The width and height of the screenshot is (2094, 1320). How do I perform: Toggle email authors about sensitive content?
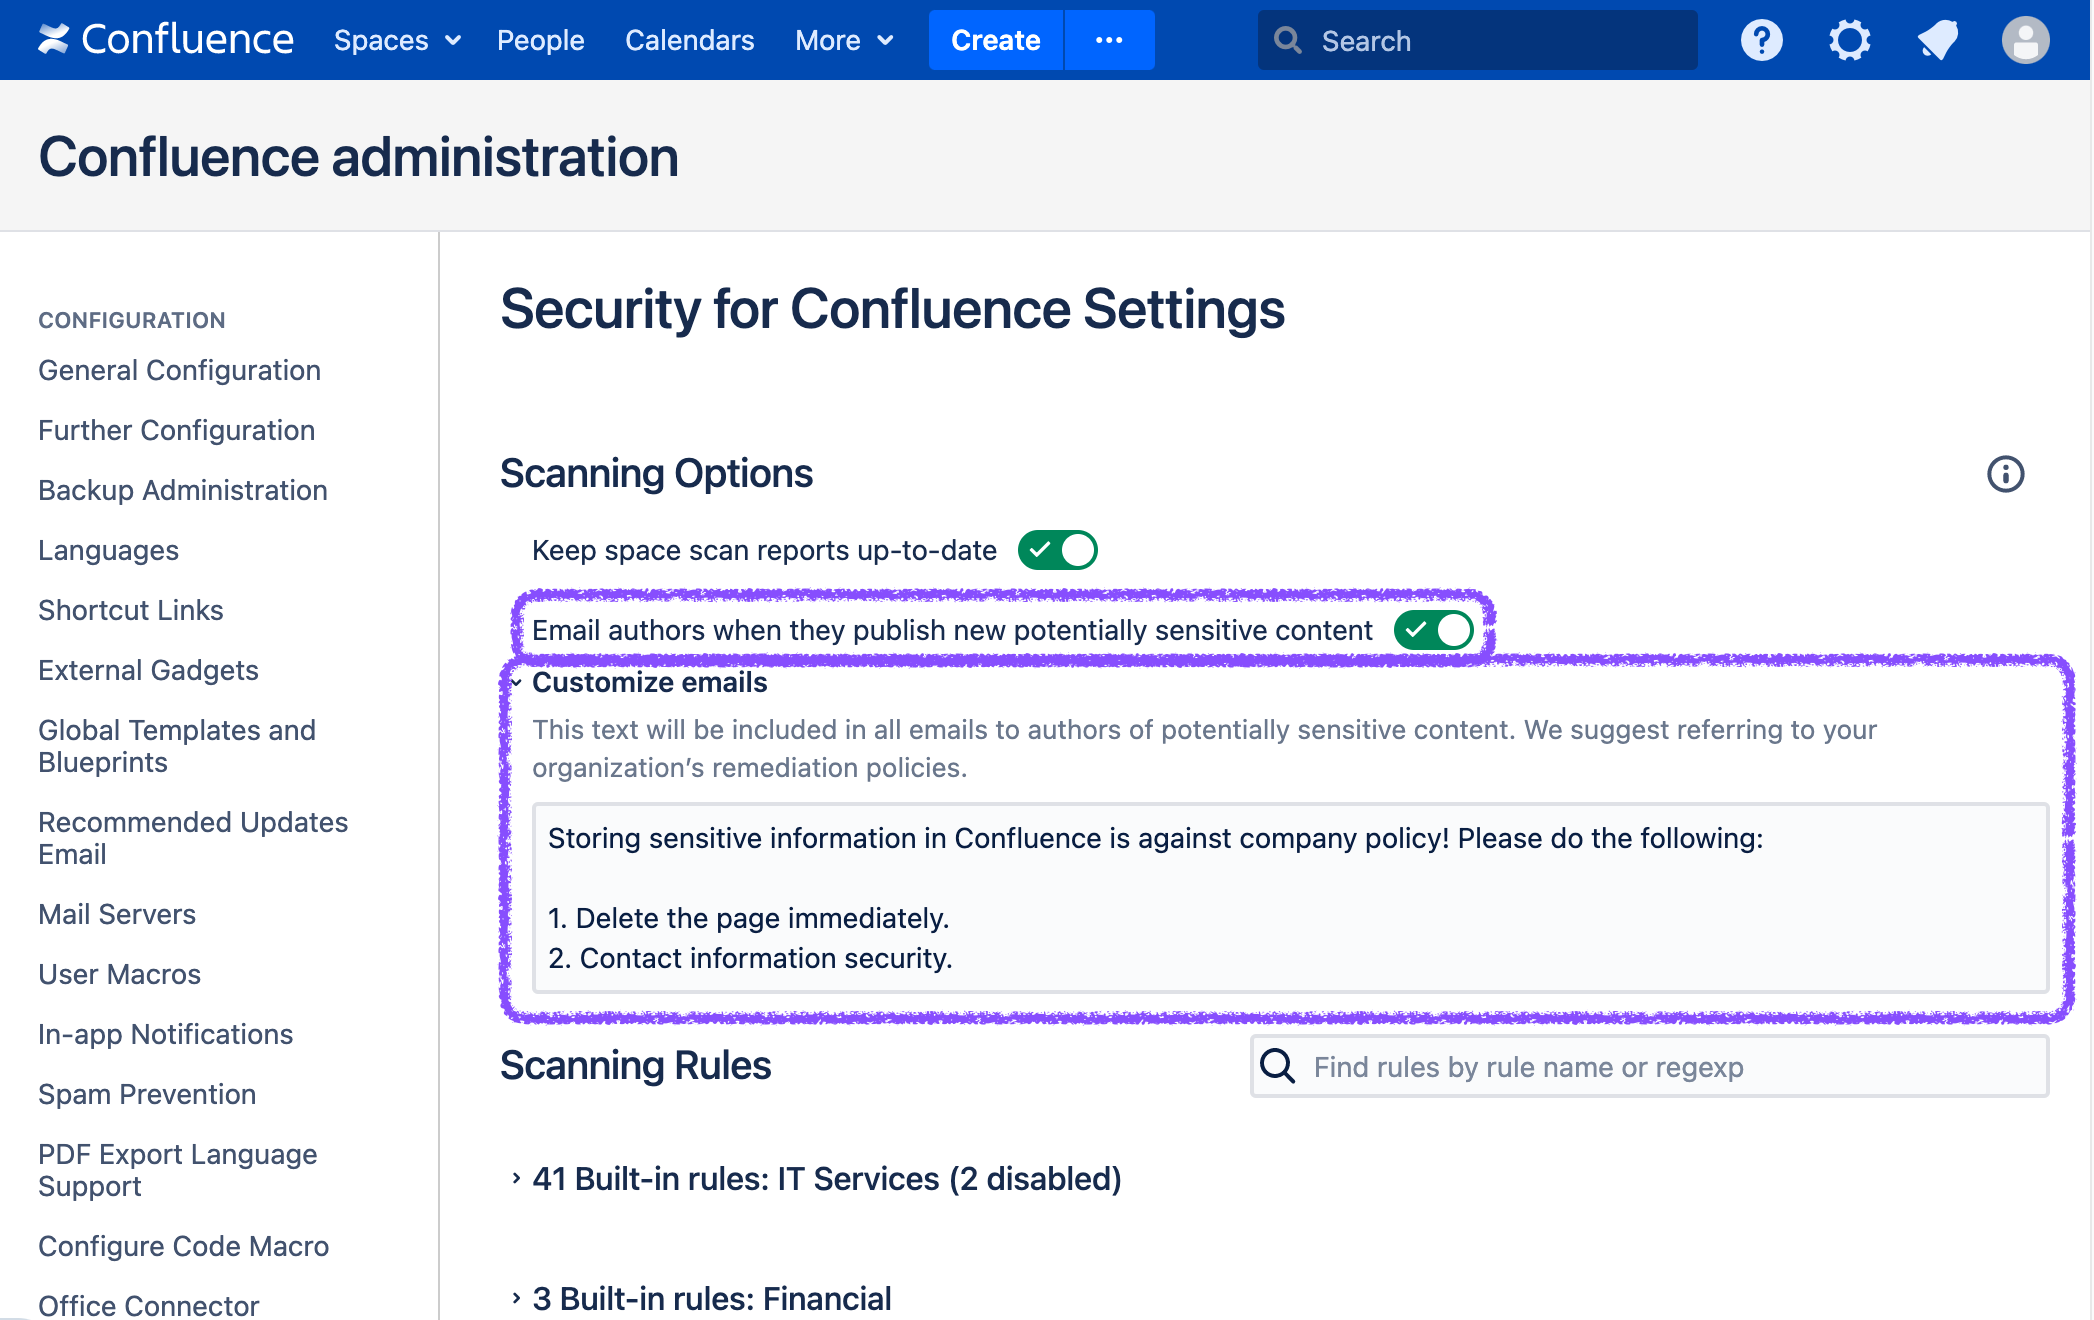(x=1435, y=630)
